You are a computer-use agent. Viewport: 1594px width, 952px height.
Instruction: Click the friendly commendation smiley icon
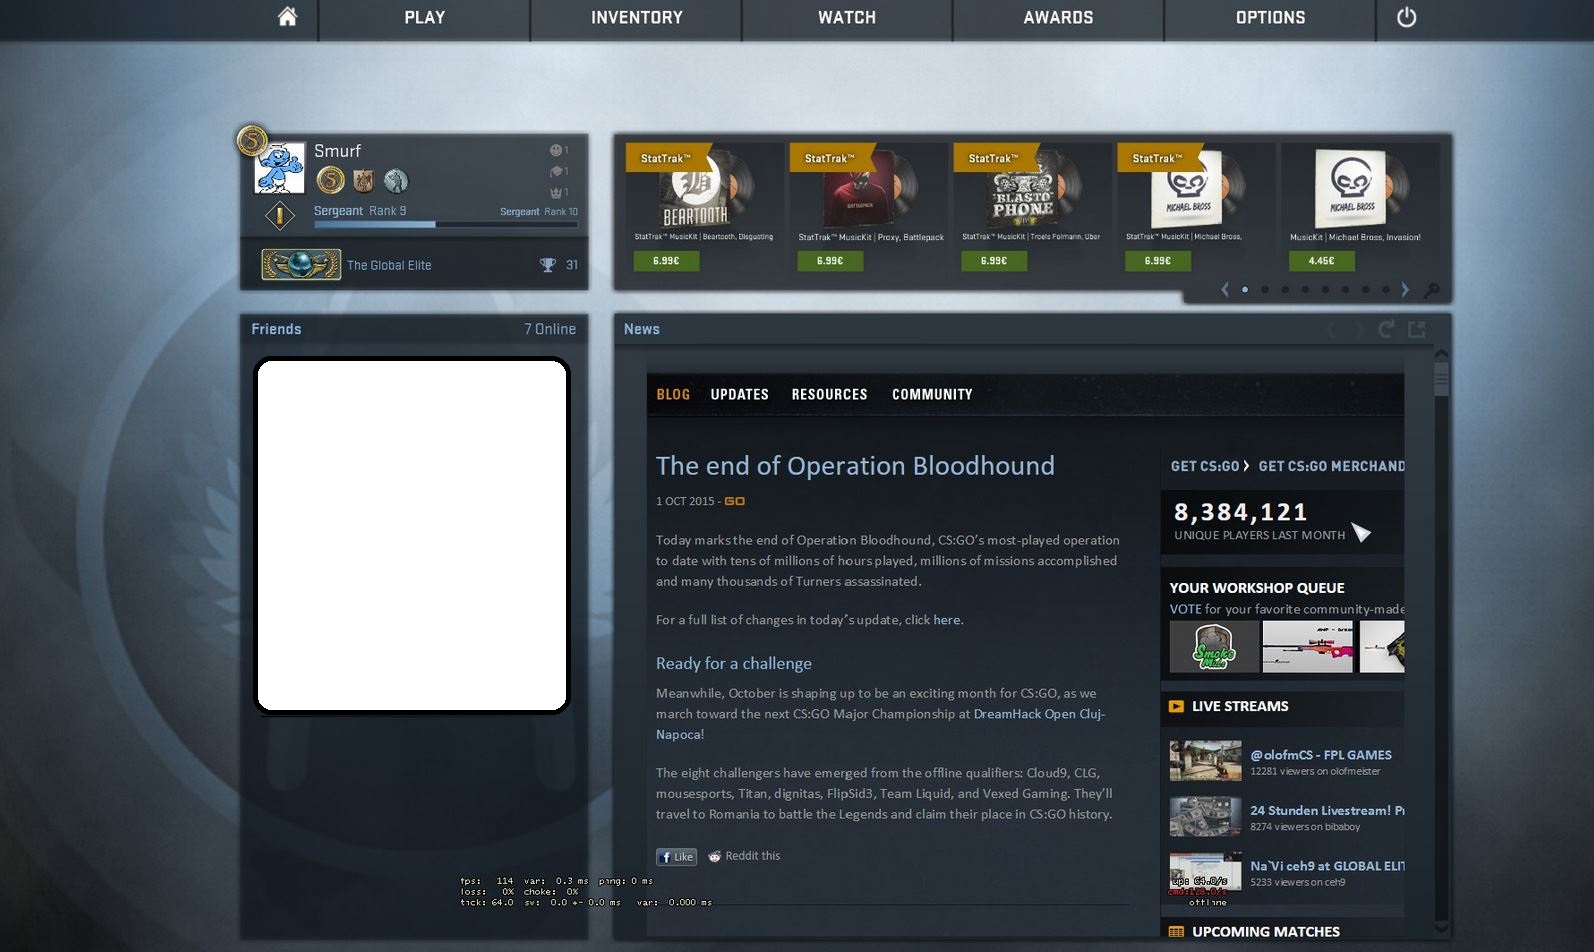click(556, 150)
